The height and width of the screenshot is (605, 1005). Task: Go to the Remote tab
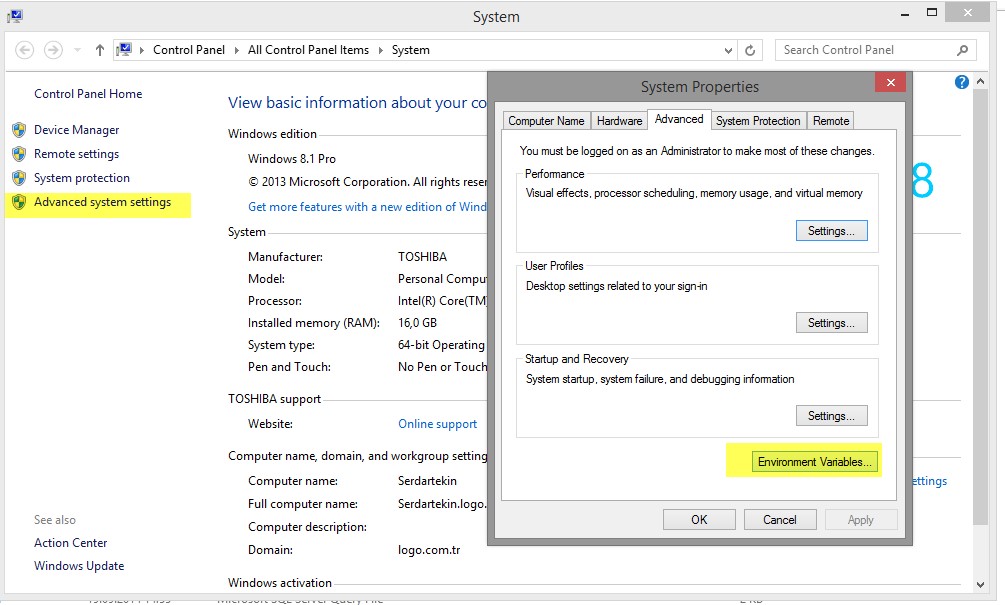(x=831, y=121)
